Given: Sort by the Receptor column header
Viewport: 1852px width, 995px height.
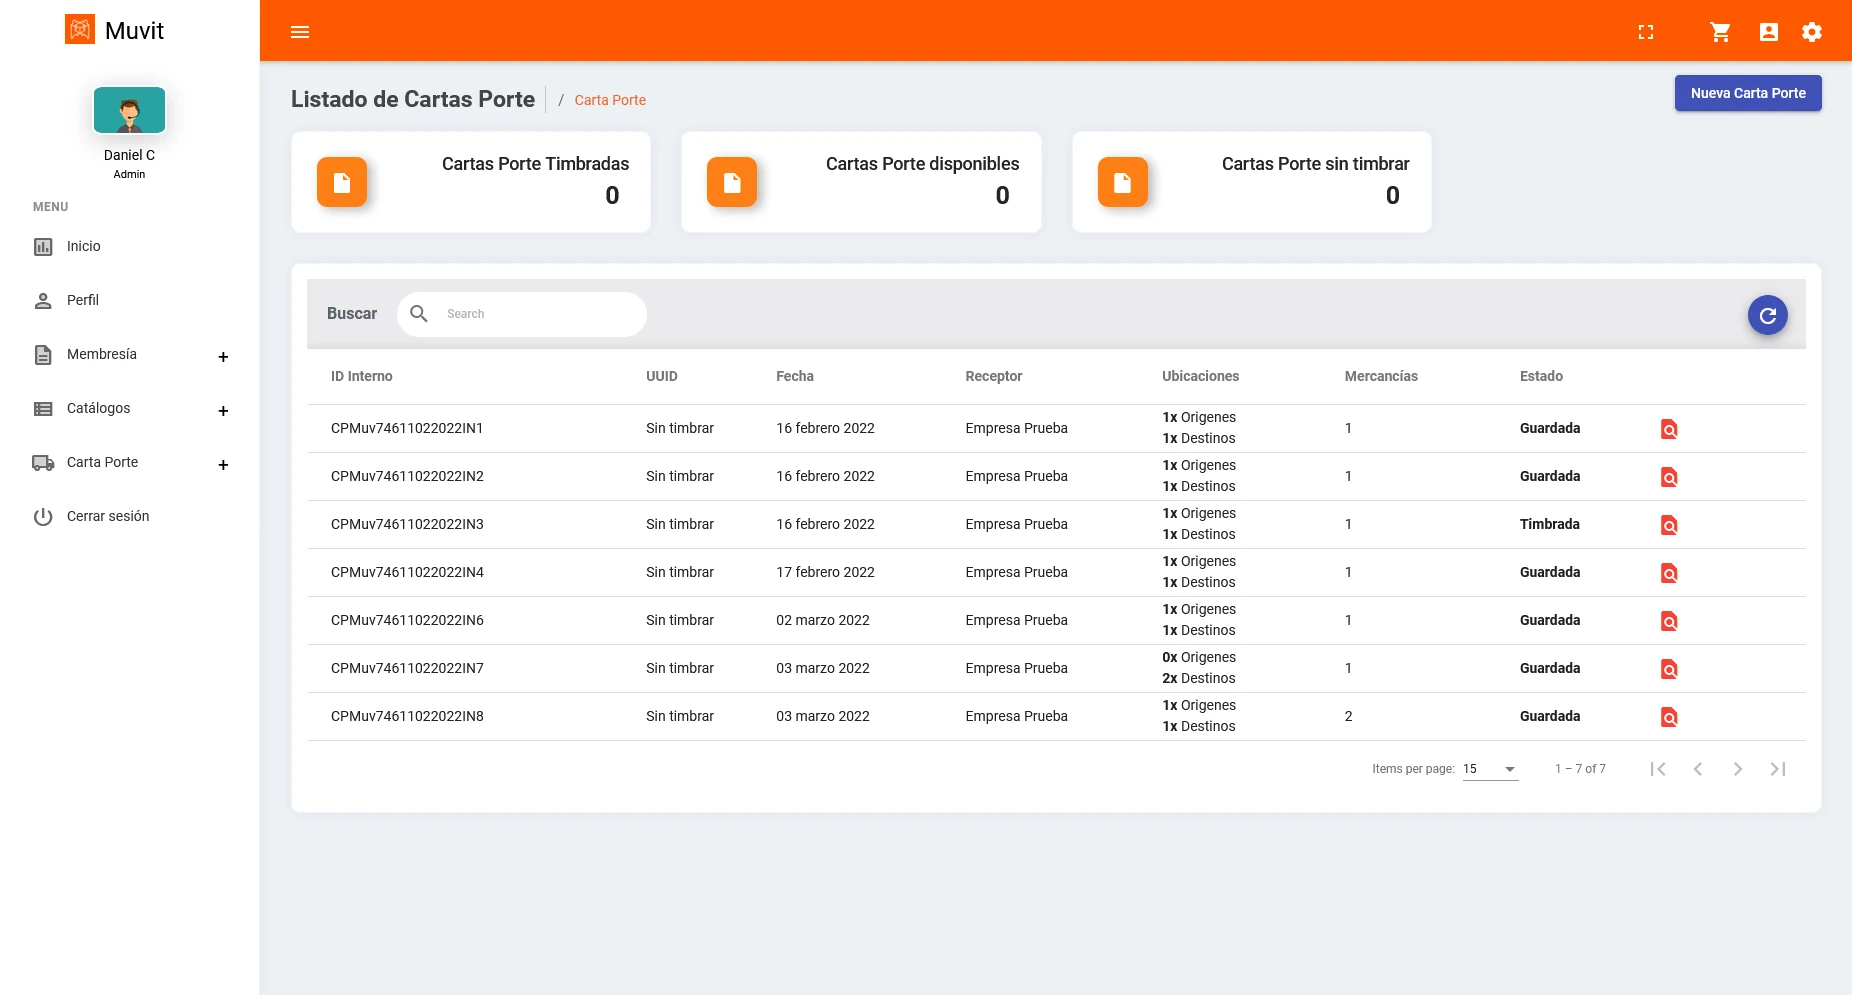Looking at the screenshot, I should [x=994, y=376].
